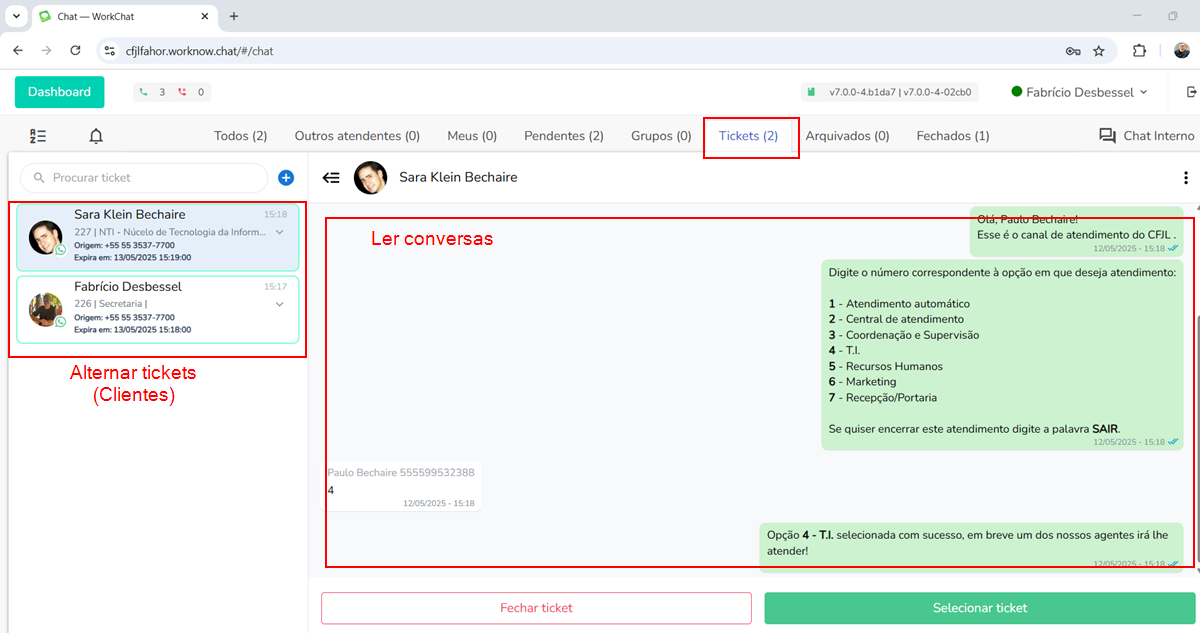This screenshot has height=633, width=1200.
Task: Open Chat Interno panel
Action: pyautogui.click(x=1146, y=136)
